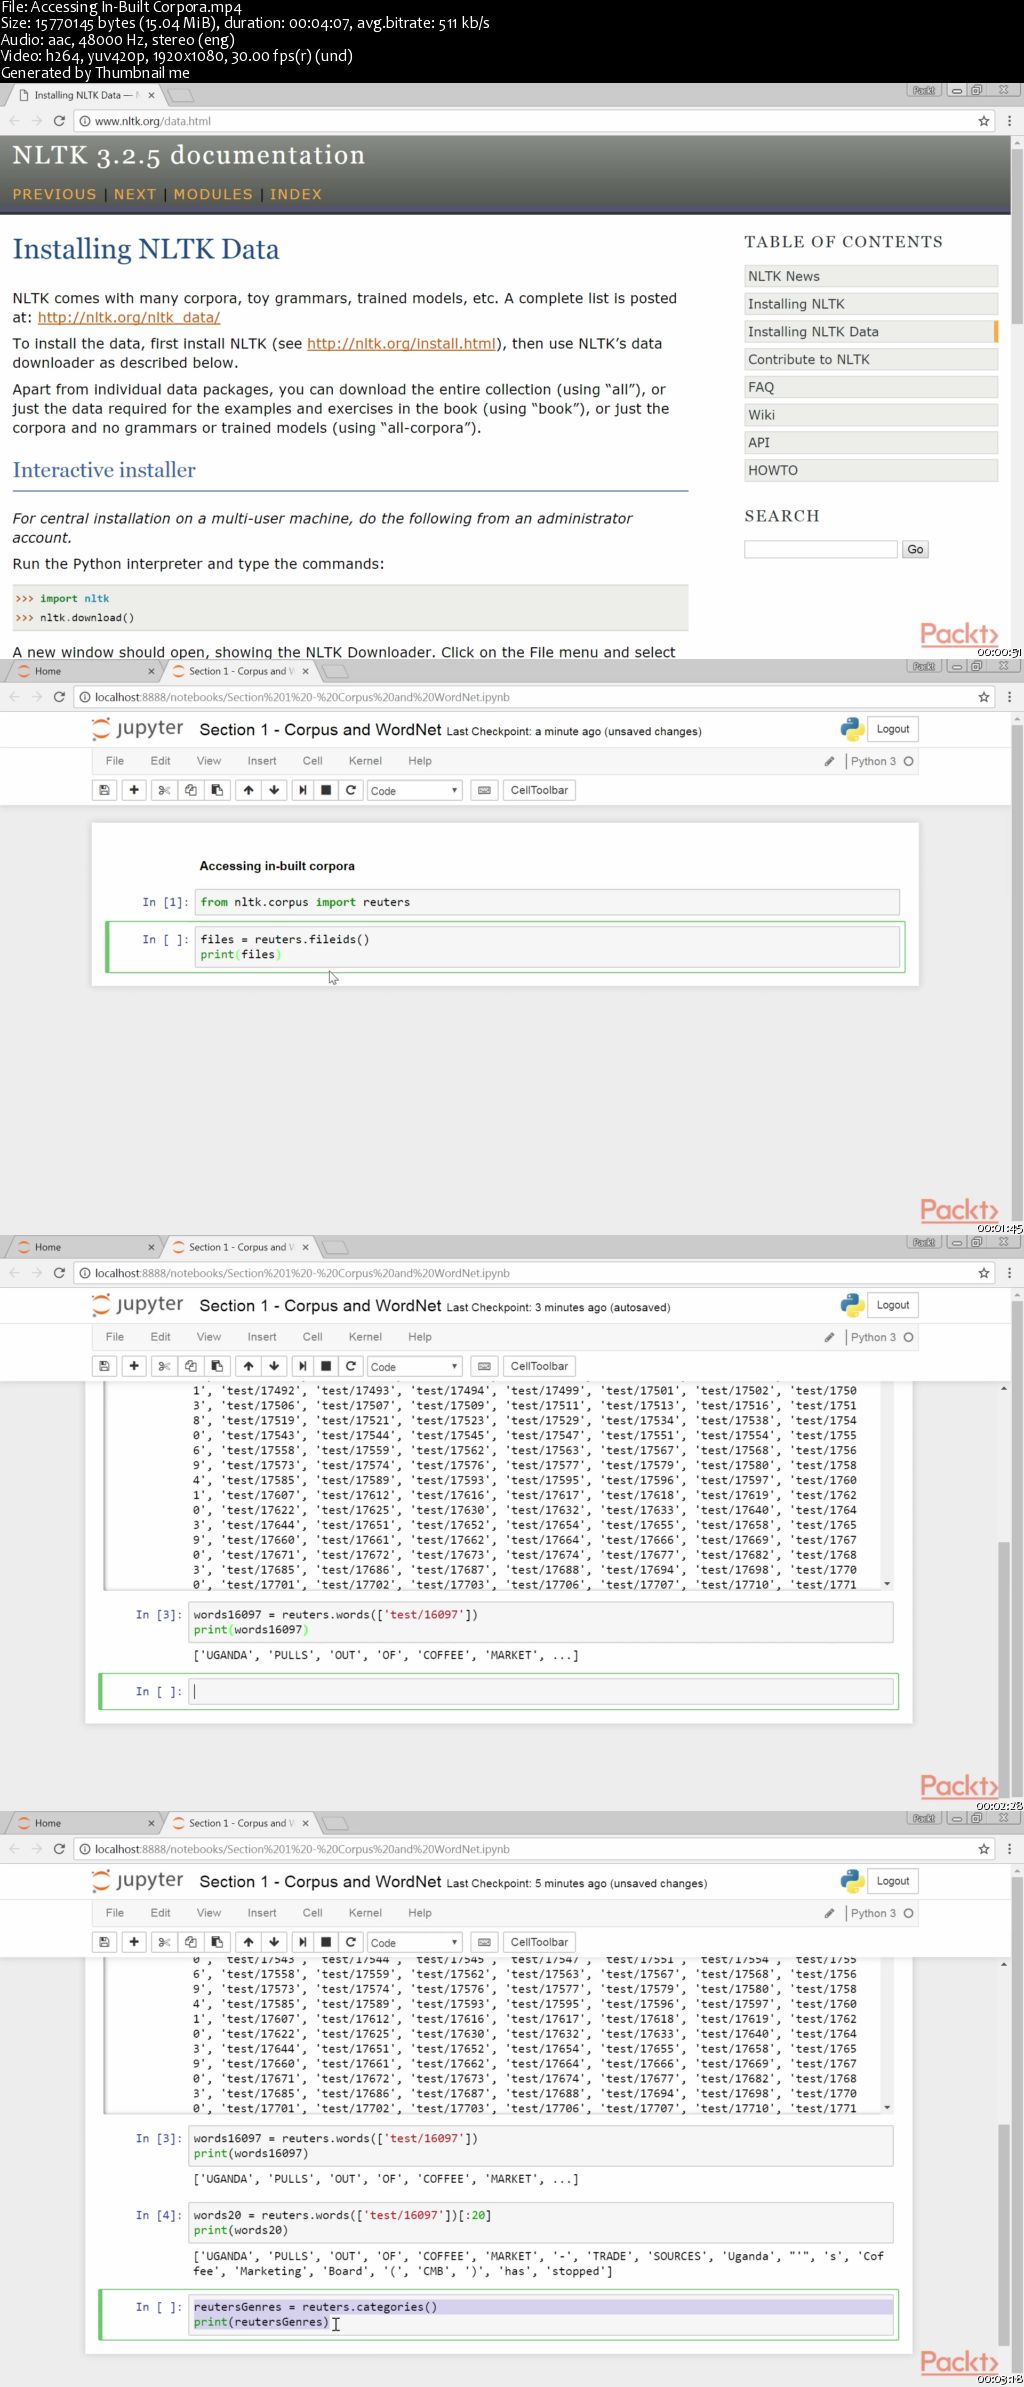
Task: Open FAQ in table of contents
Action: [871, 387]
